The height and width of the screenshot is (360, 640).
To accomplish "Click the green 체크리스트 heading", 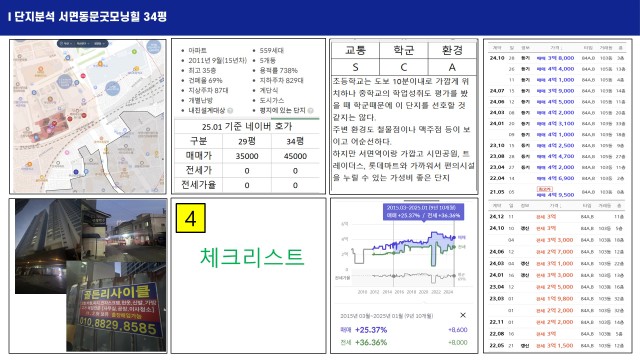I will coord(252,257).
